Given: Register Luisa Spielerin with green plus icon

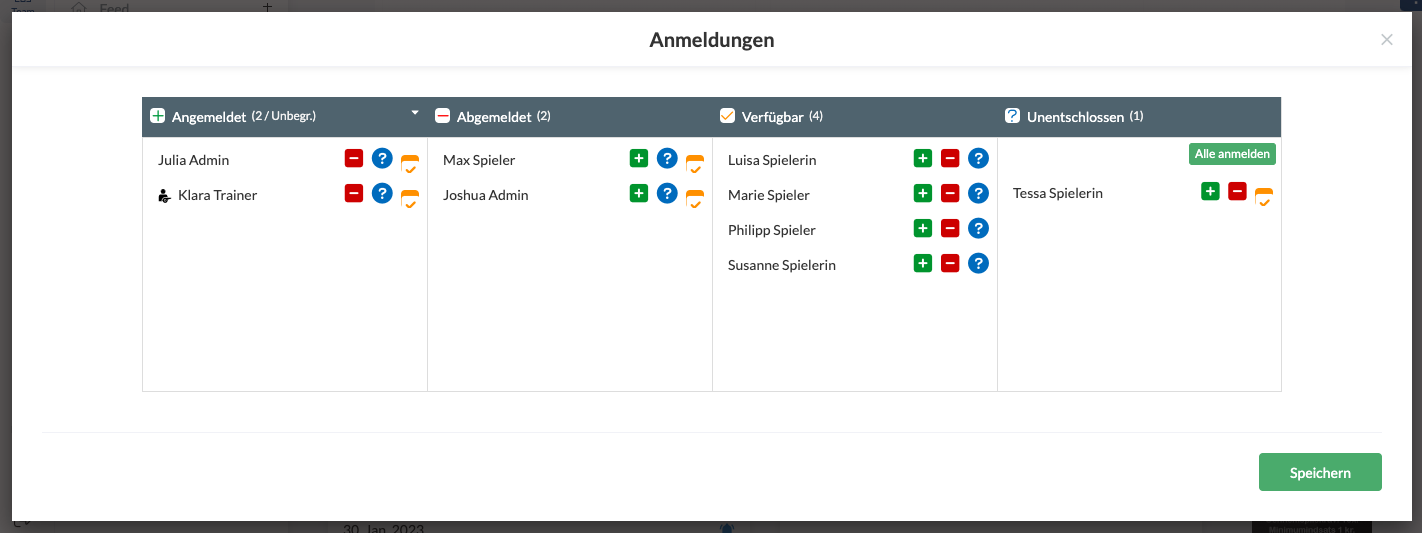Looking at the screenshot, I should 923,158.
